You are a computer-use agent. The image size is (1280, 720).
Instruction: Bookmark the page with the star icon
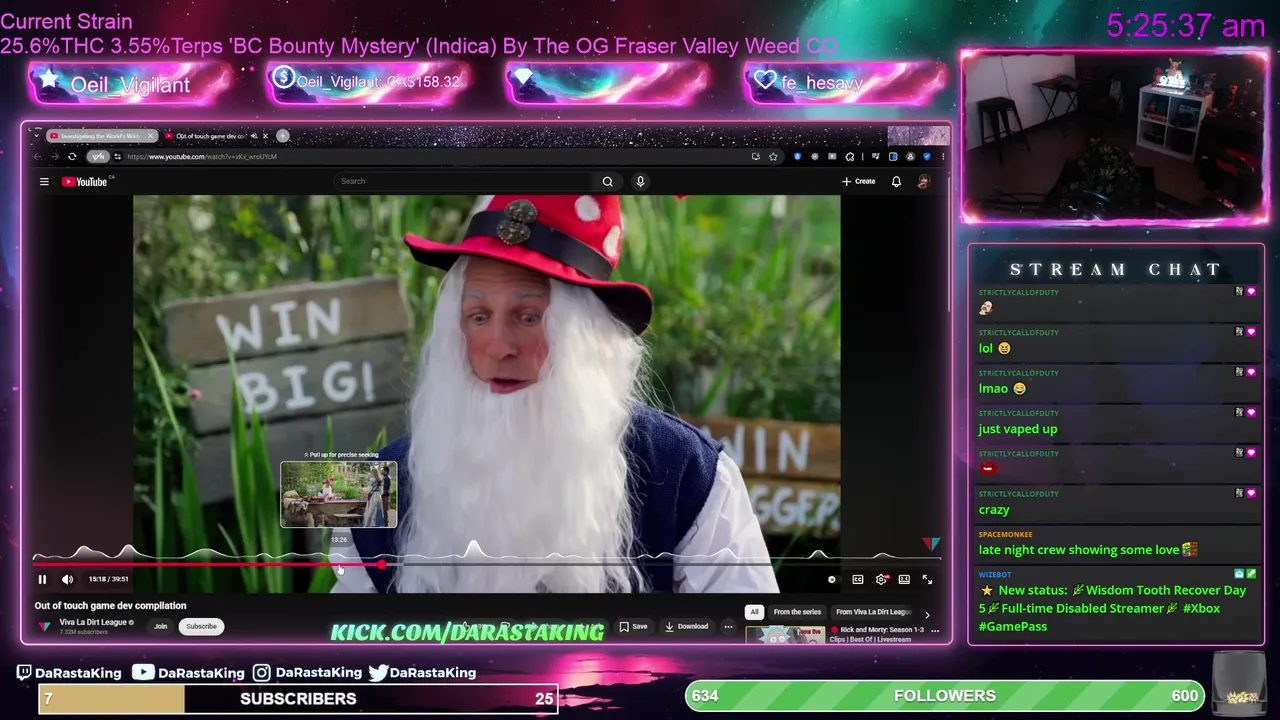click(x=773, y=156)
